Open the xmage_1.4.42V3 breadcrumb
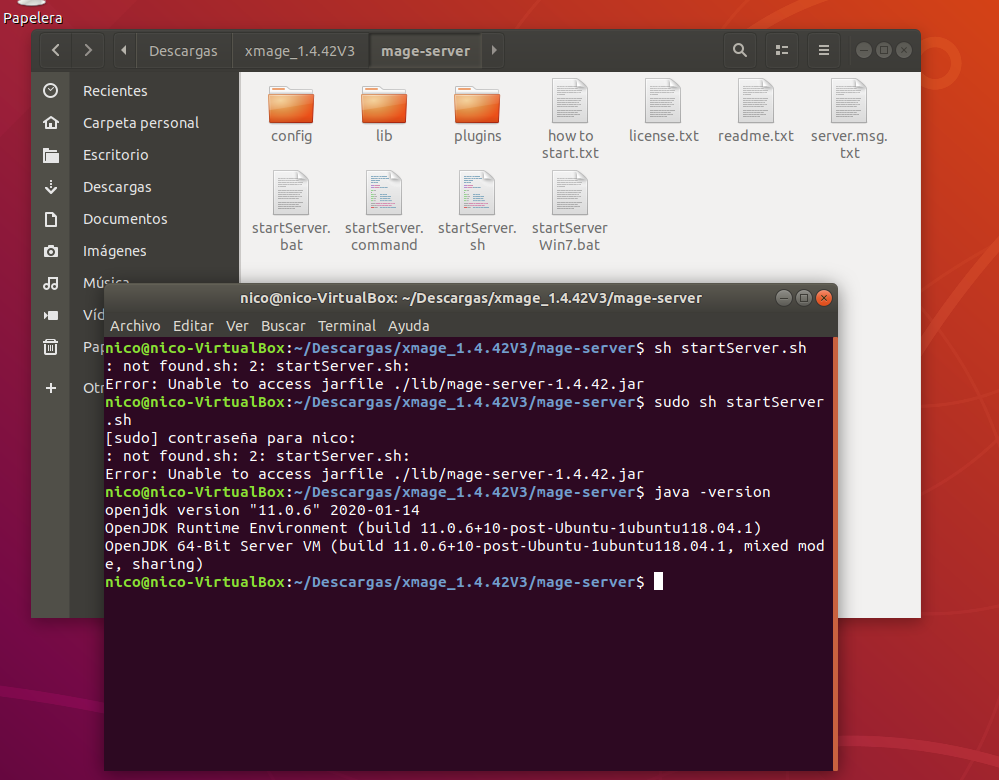The image size is (999, 780). 299,51
